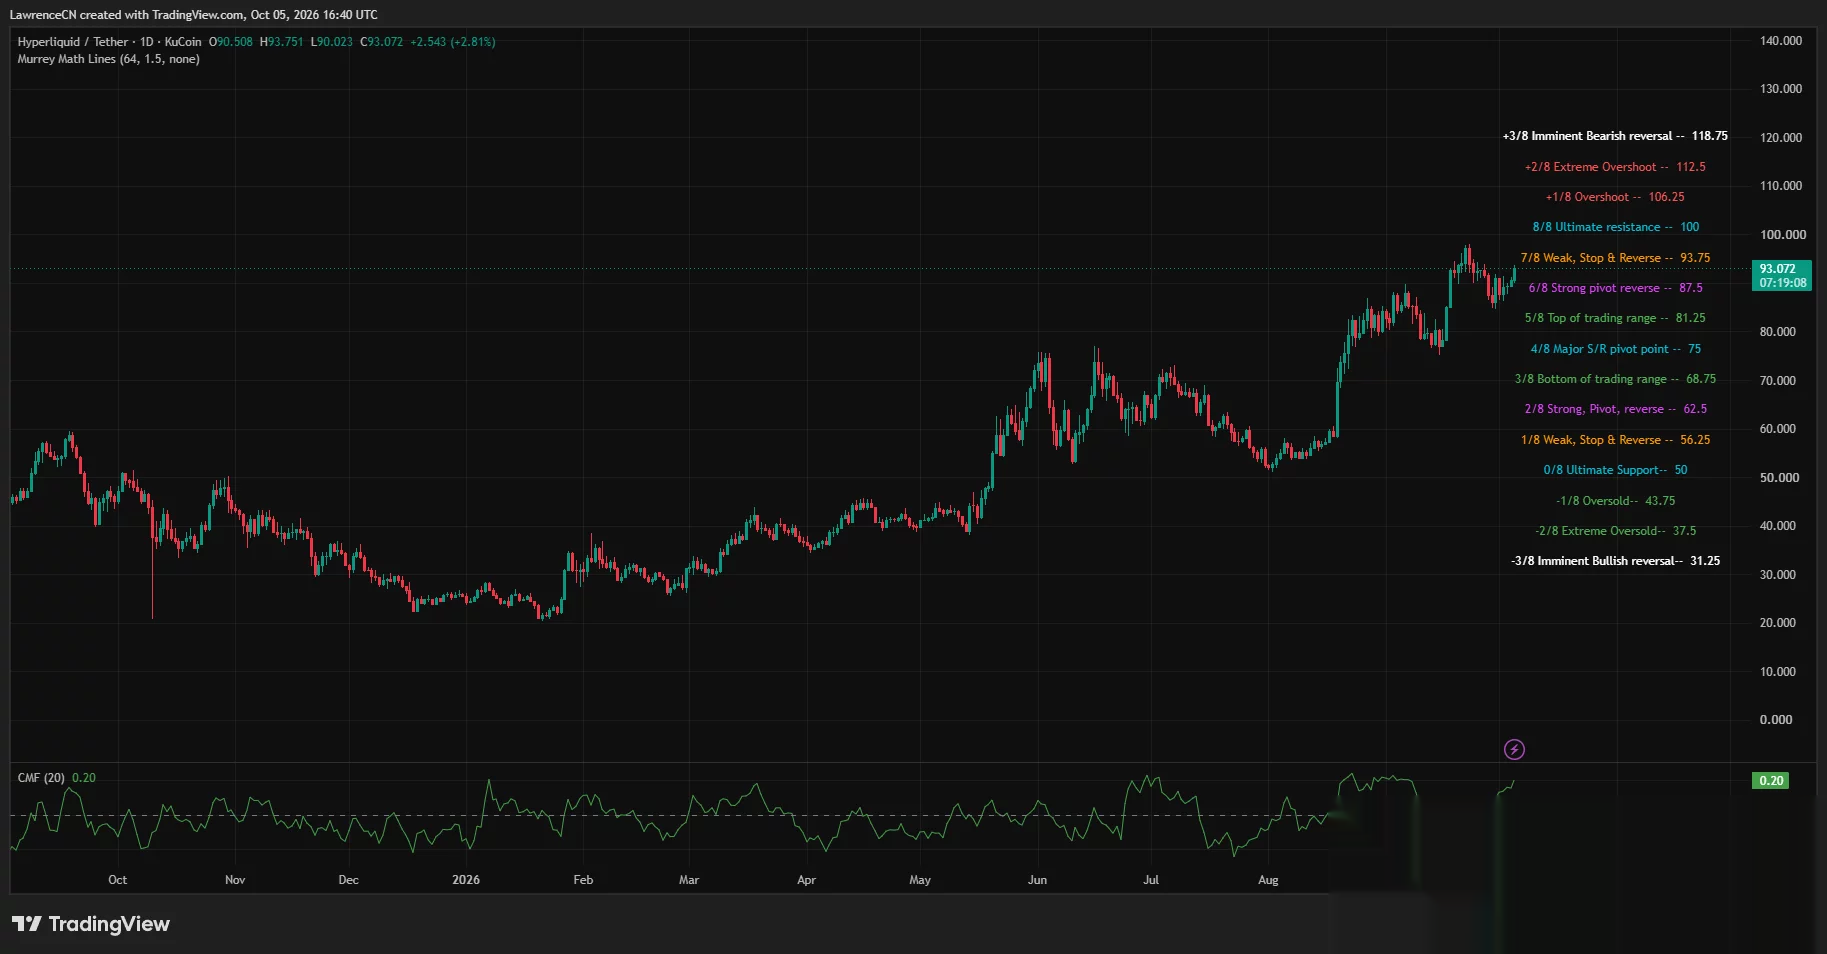Click the '+3/8 Imminent Bearish reversal' level label

[1615, 136]
